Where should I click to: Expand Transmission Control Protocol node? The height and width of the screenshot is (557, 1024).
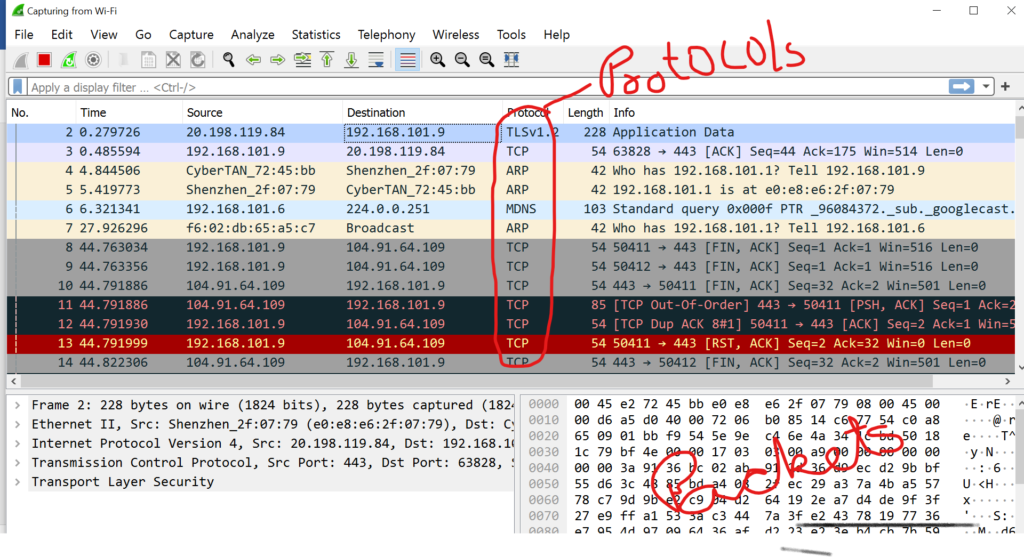point(18,463)
